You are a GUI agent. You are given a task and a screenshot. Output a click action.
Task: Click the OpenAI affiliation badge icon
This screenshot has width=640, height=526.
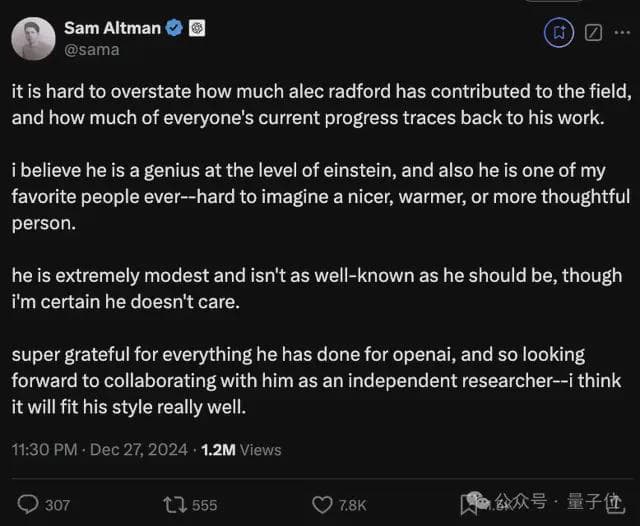click(198, 28)
